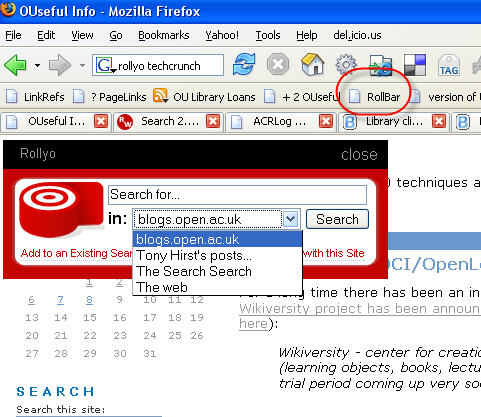
Task: Click the TAG del.icio.us toolbar icon
Action: [x=449, y=65]
